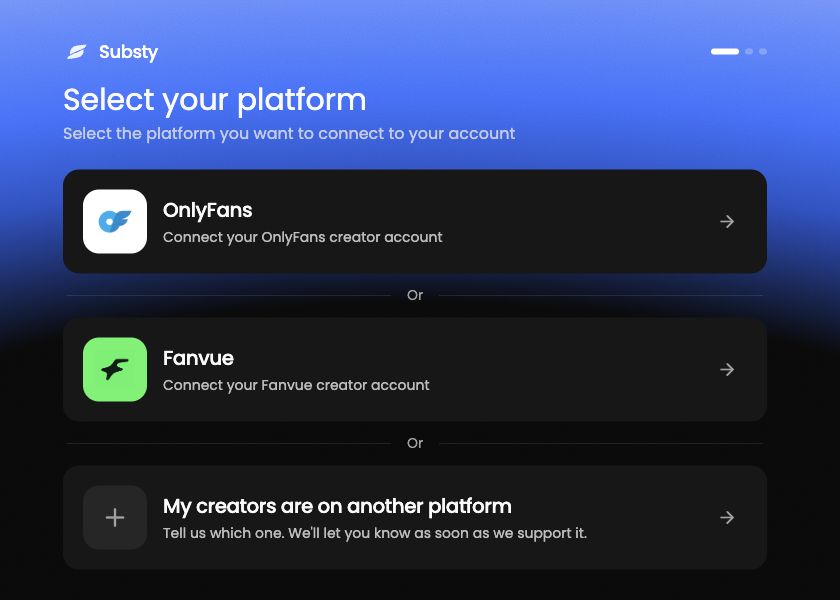
Task: Open the arrow on the another platform card
Action: pos(726,518)
